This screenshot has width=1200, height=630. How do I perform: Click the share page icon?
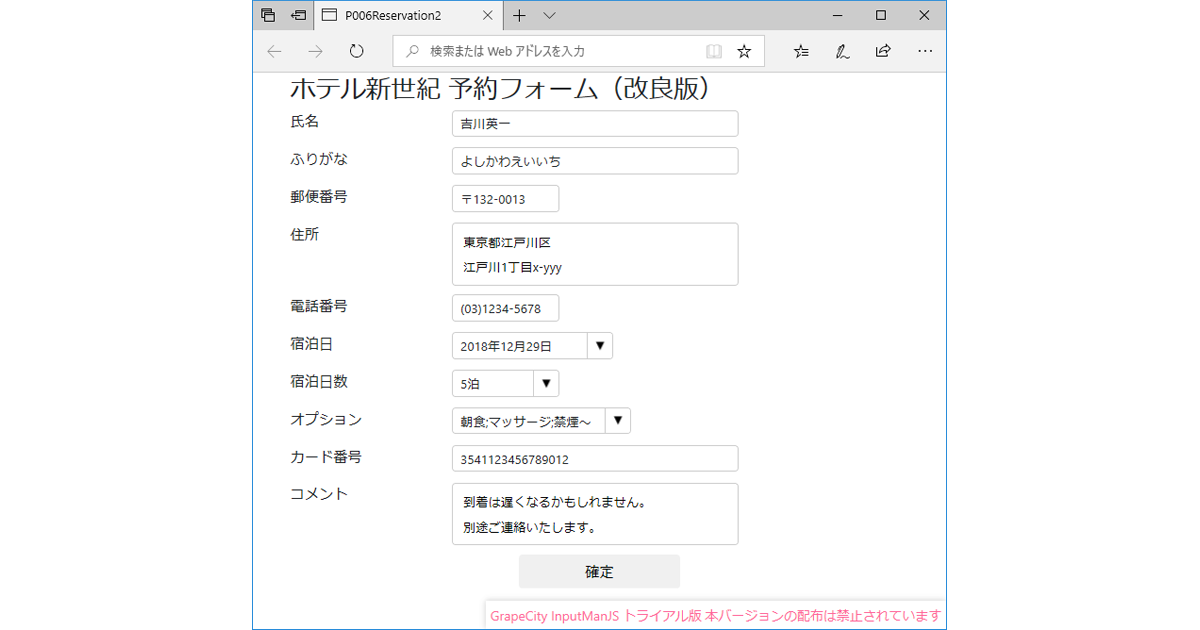coord(883,51)
